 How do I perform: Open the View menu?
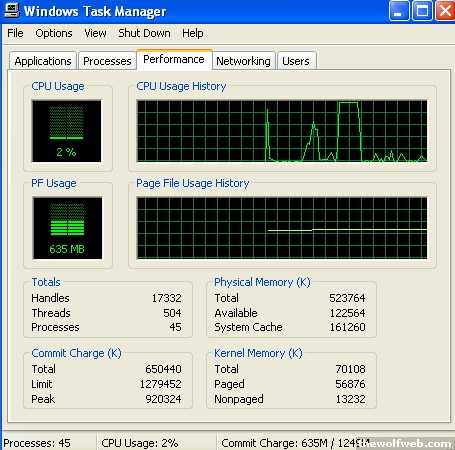tap(95, 33)
